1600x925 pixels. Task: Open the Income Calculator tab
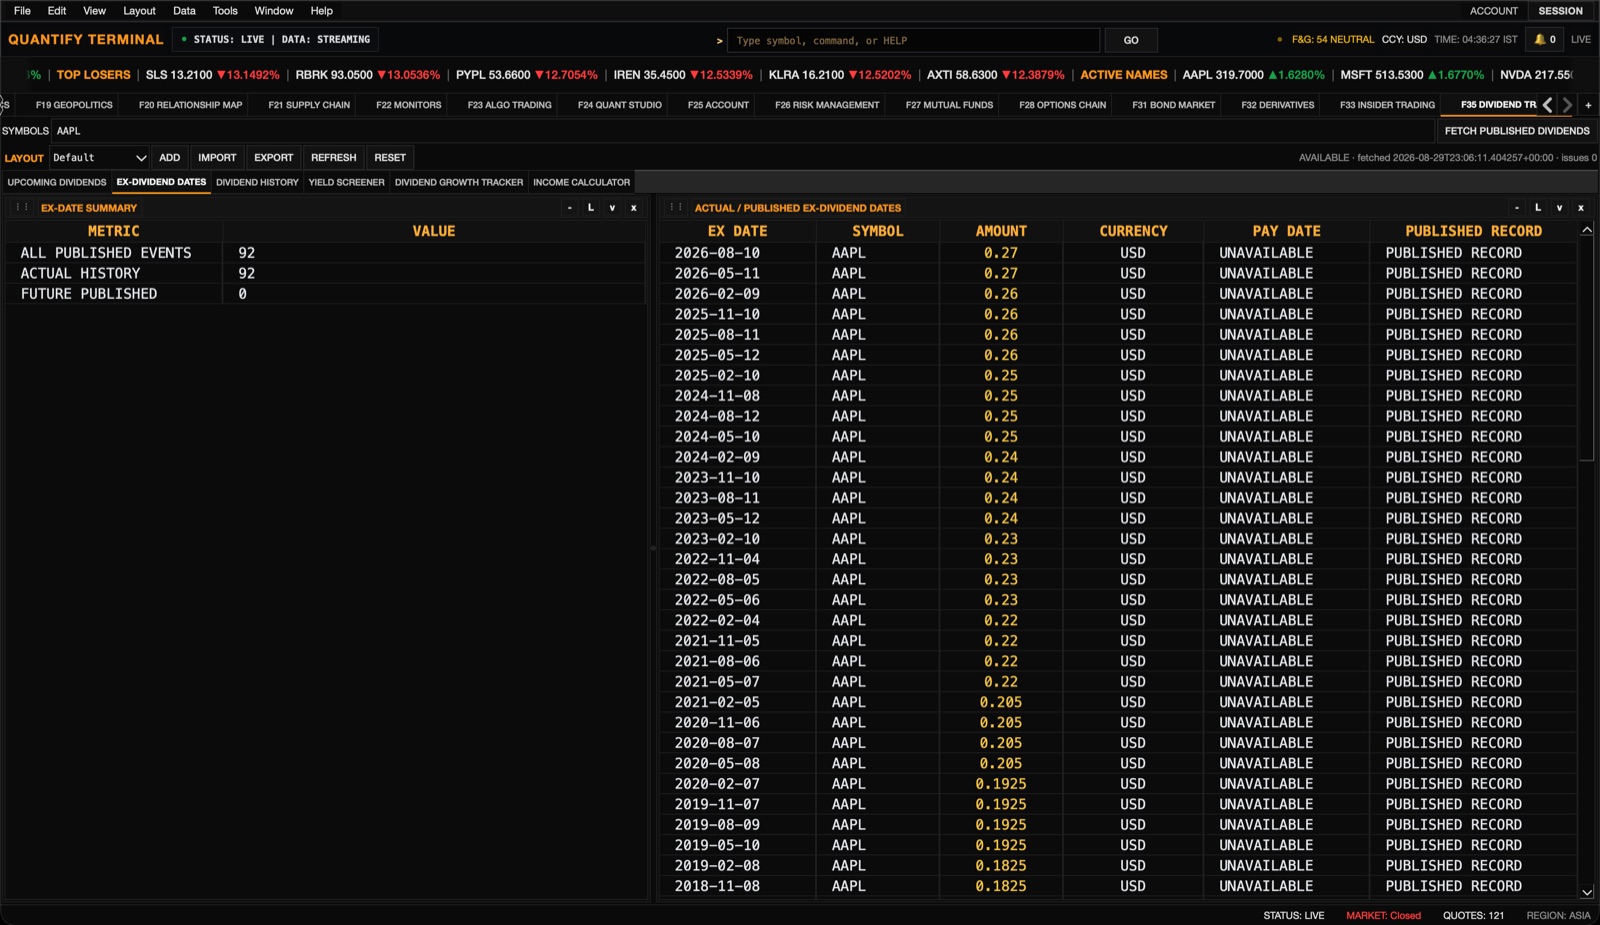point(581,183)
